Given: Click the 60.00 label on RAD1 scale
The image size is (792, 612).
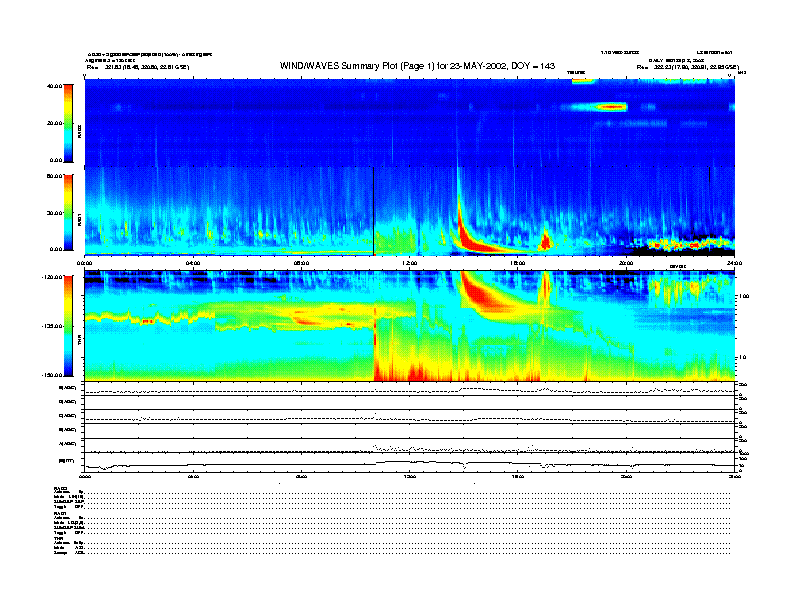Looking at the screenshot, I should 55,176.
